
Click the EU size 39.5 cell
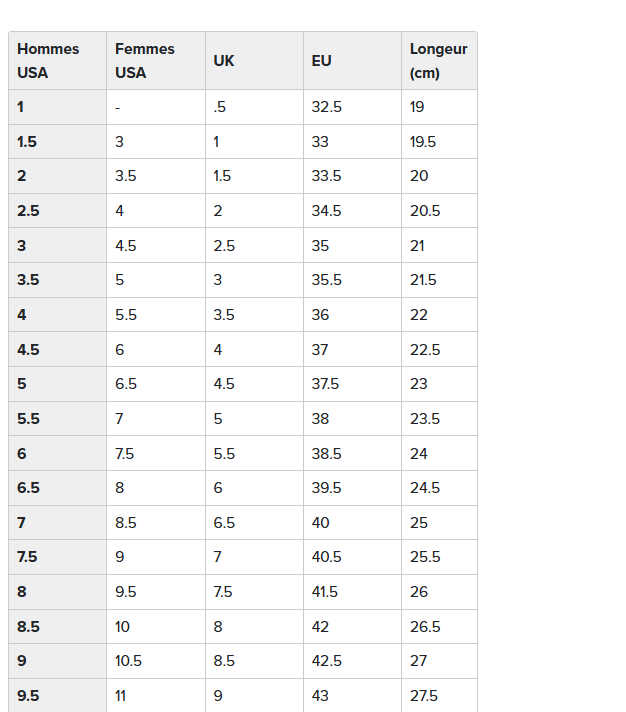point(327,488)
